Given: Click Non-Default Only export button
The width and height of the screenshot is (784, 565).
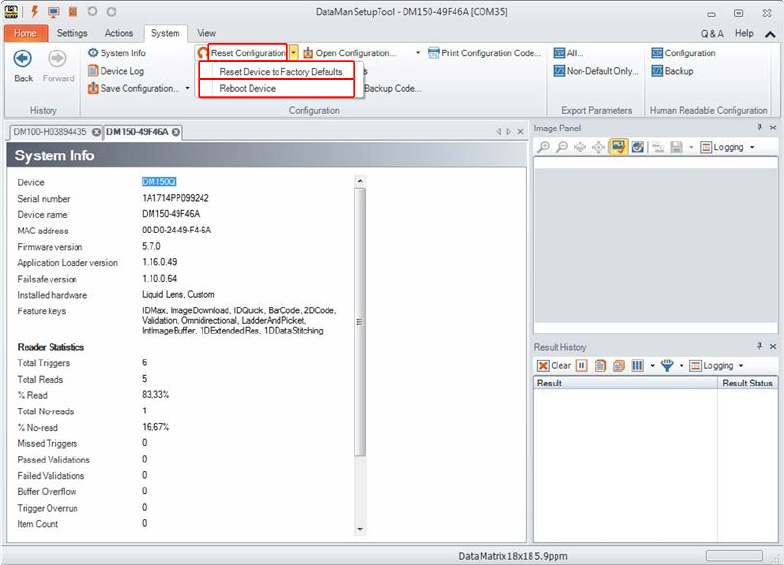Looking at the screenshot, I should tap(596, 71).
